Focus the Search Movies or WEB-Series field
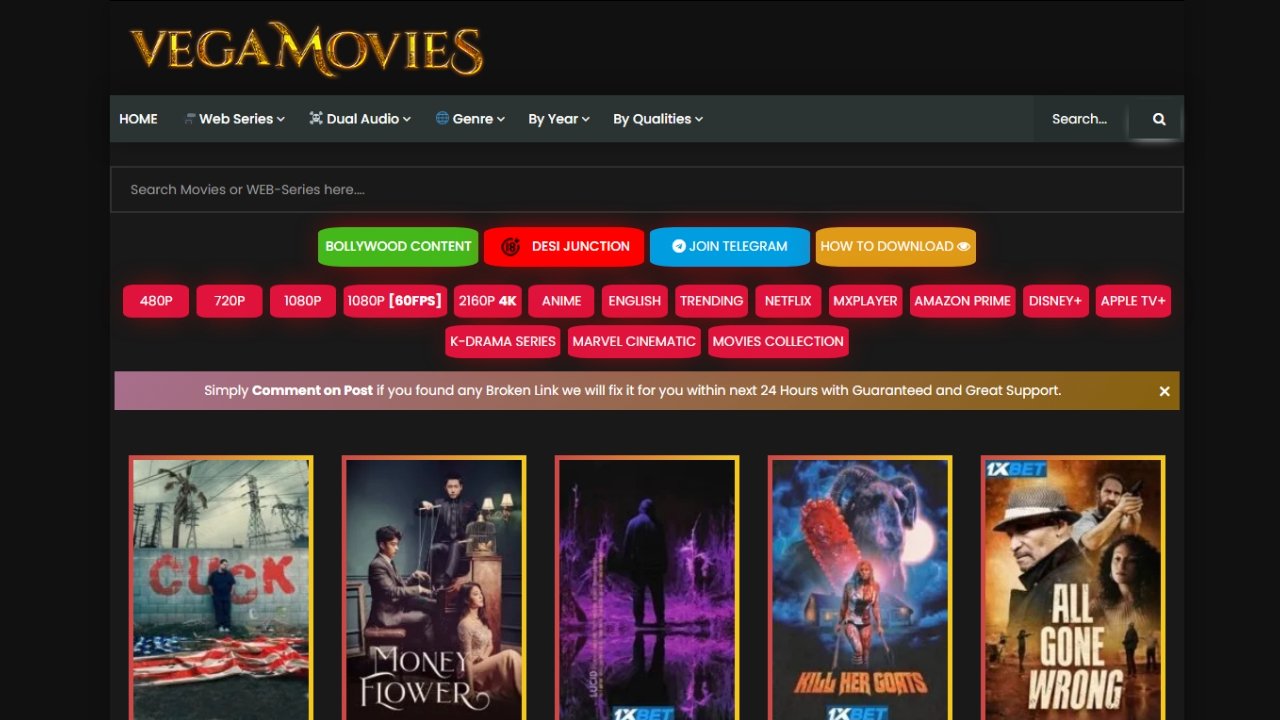1280x720 pixels. tap(646, 189)
